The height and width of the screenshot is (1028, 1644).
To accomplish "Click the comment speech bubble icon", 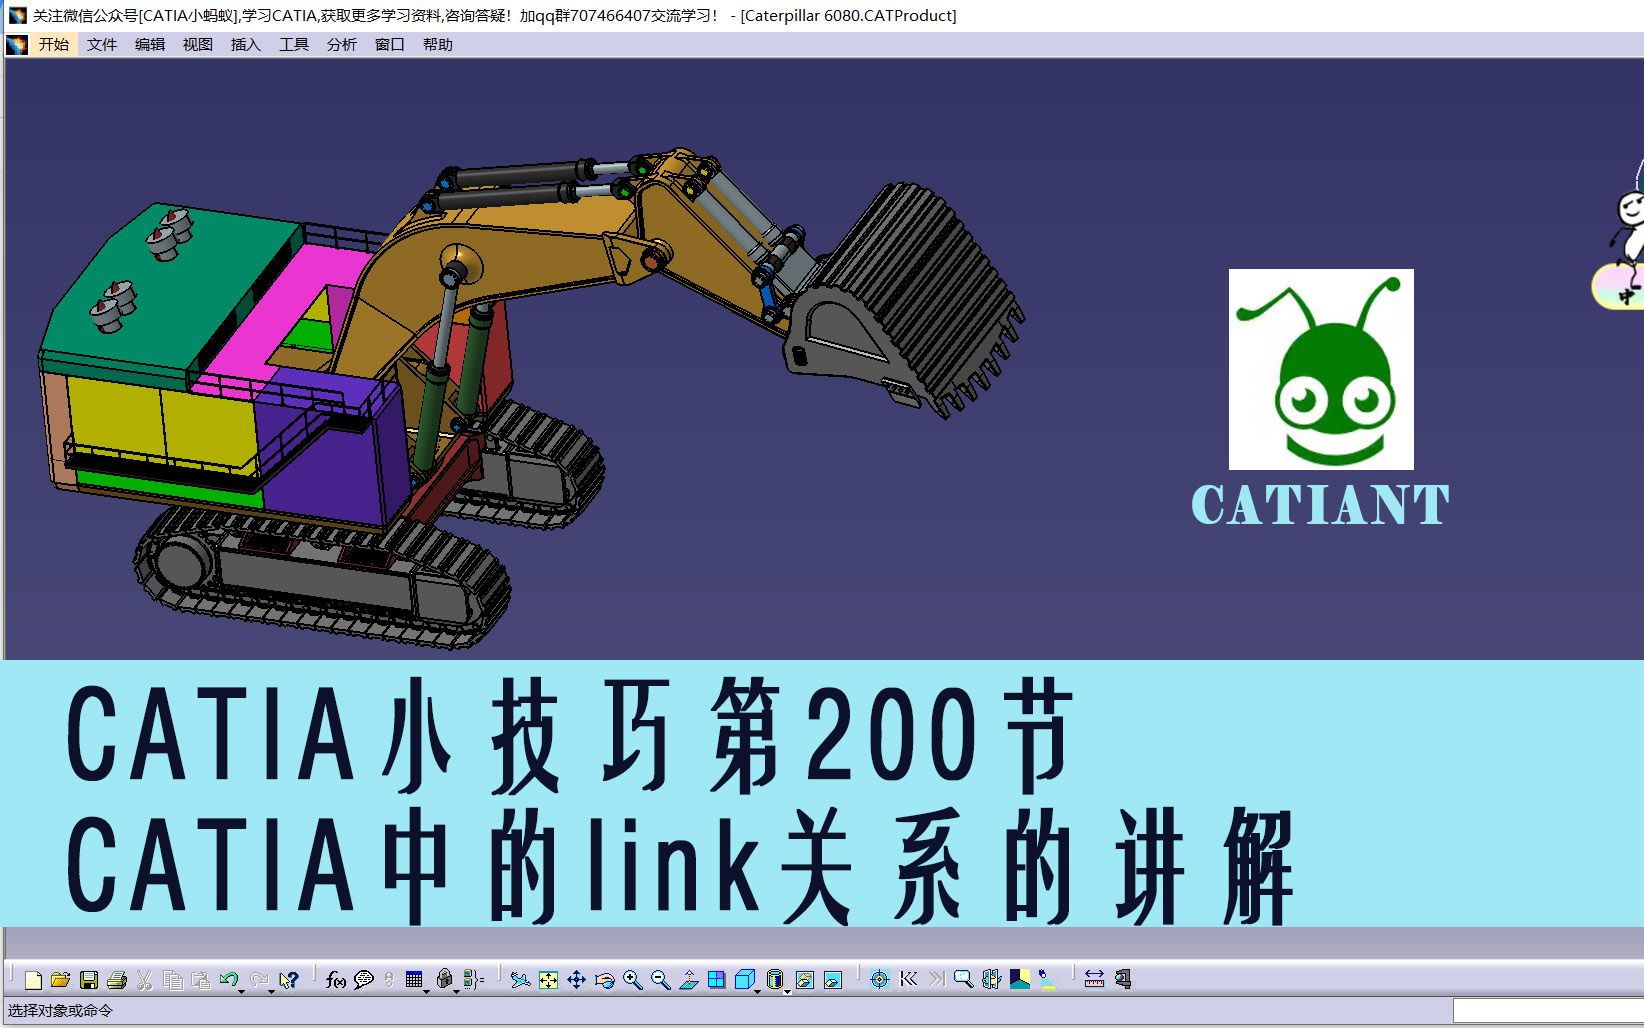I will point(364,980).
